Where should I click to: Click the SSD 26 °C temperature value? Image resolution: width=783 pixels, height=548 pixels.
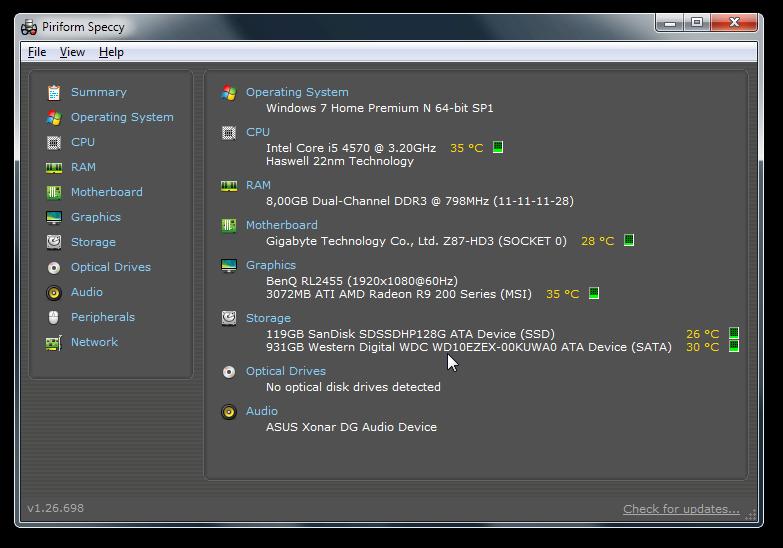(x=702, y=334)
